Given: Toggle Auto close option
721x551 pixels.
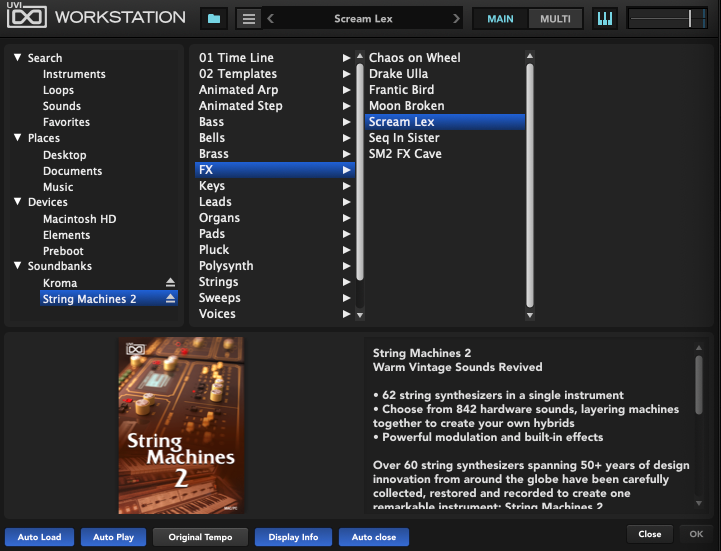Looking at the screenshot, I should (374, 537).
